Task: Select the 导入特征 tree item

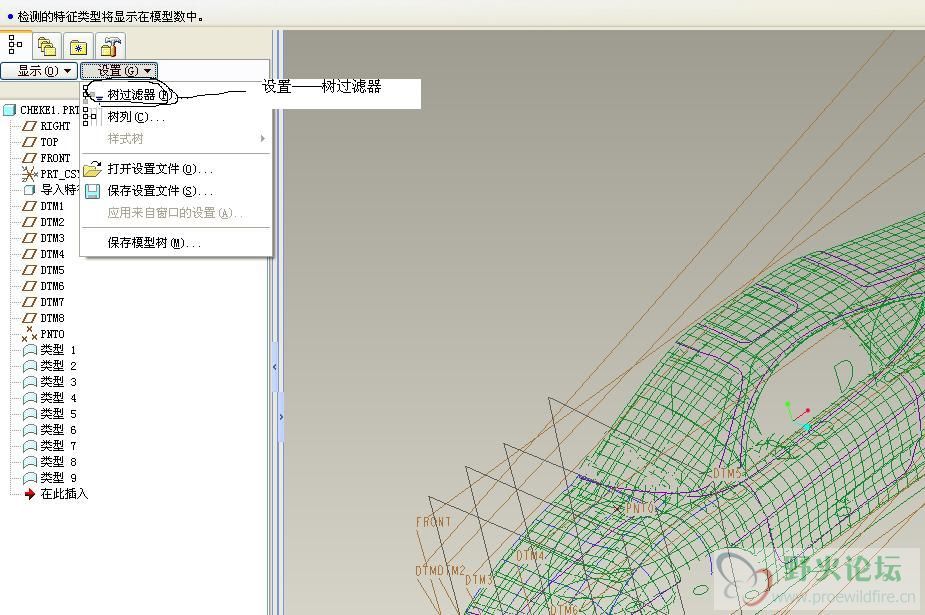Action: coord(60,190)
